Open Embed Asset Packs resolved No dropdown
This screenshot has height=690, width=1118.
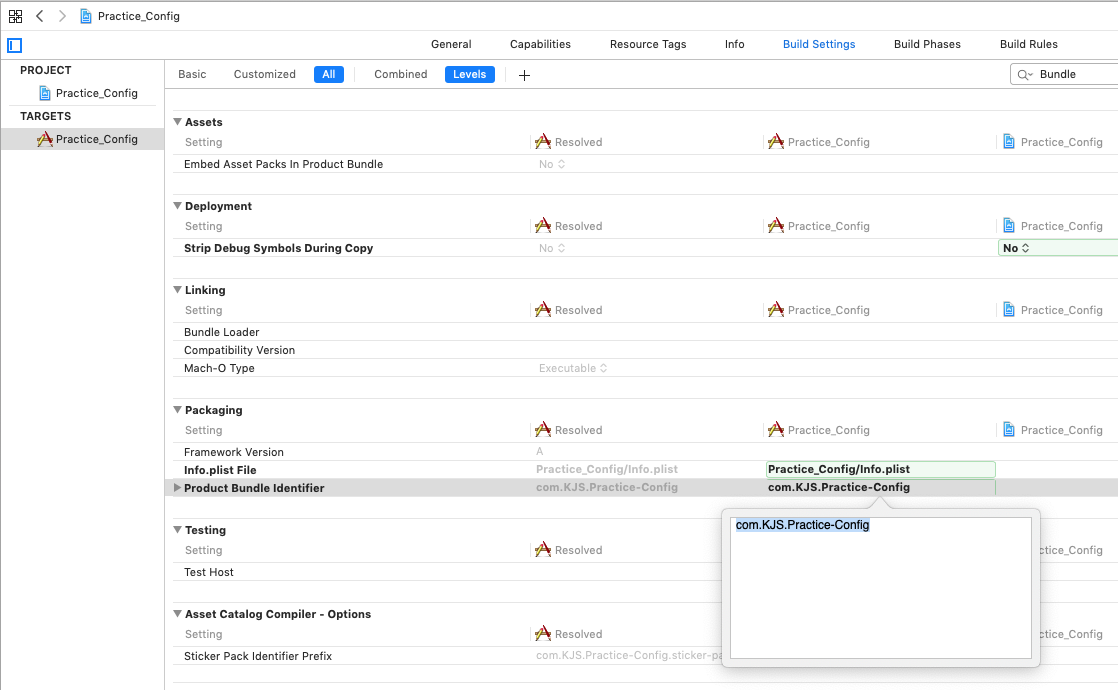552,164
